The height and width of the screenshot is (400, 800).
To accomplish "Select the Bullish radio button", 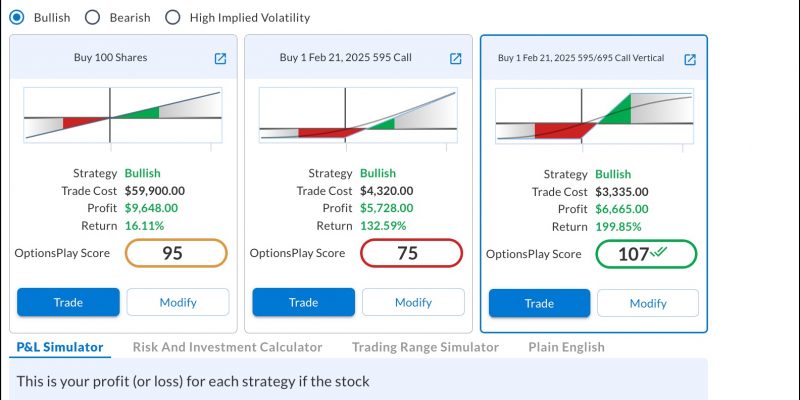I will click(x=17, y=17).
